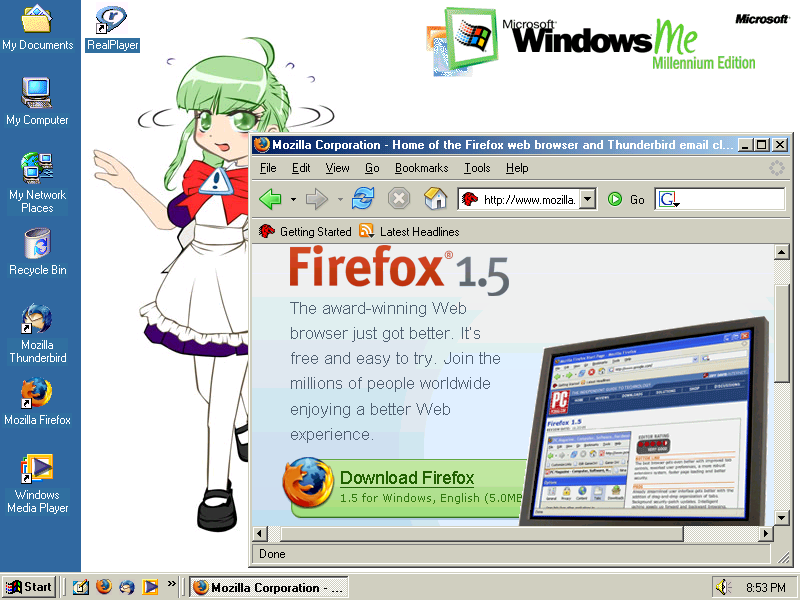Image resolution: width=800 pixels, height=600 pixels.
Task: Open RealPlayer desktop shortcut
Action: 112,27
